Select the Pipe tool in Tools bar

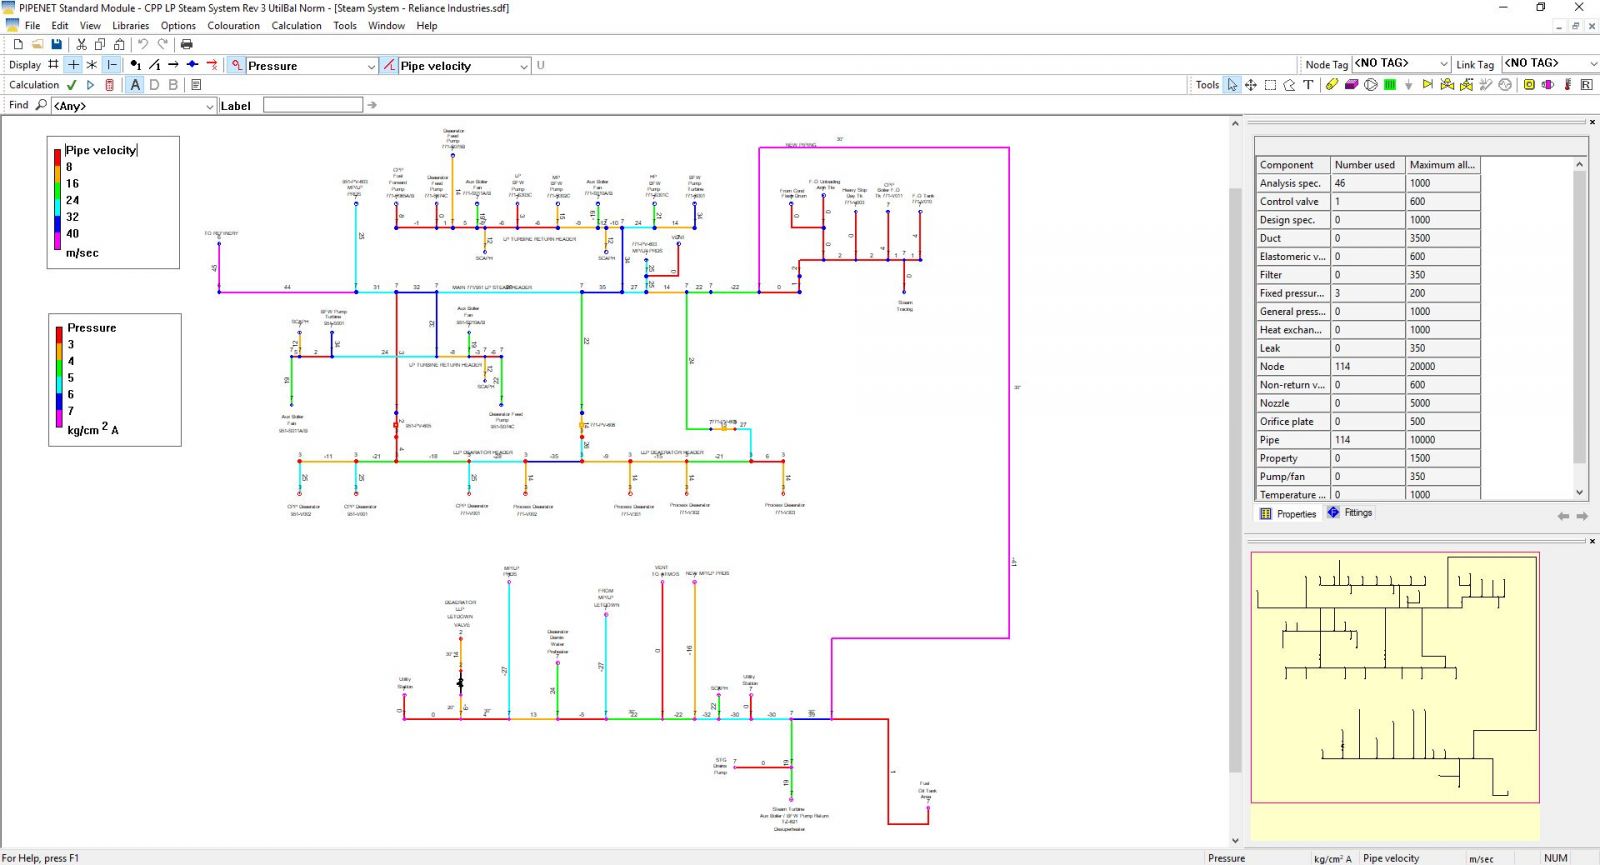coord(1331,85)
